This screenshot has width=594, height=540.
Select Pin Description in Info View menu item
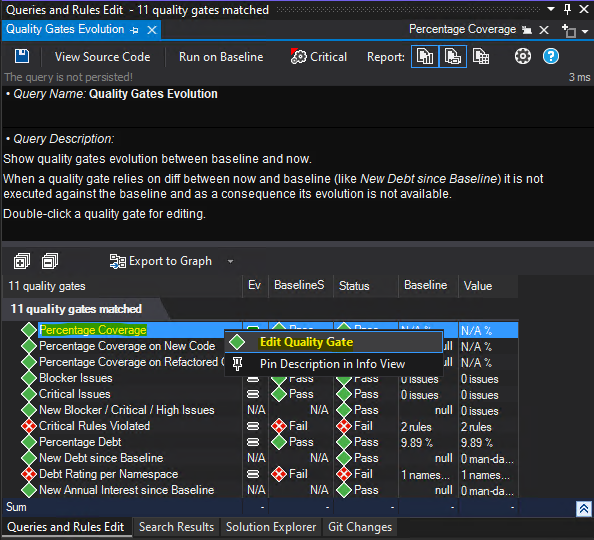334,364
